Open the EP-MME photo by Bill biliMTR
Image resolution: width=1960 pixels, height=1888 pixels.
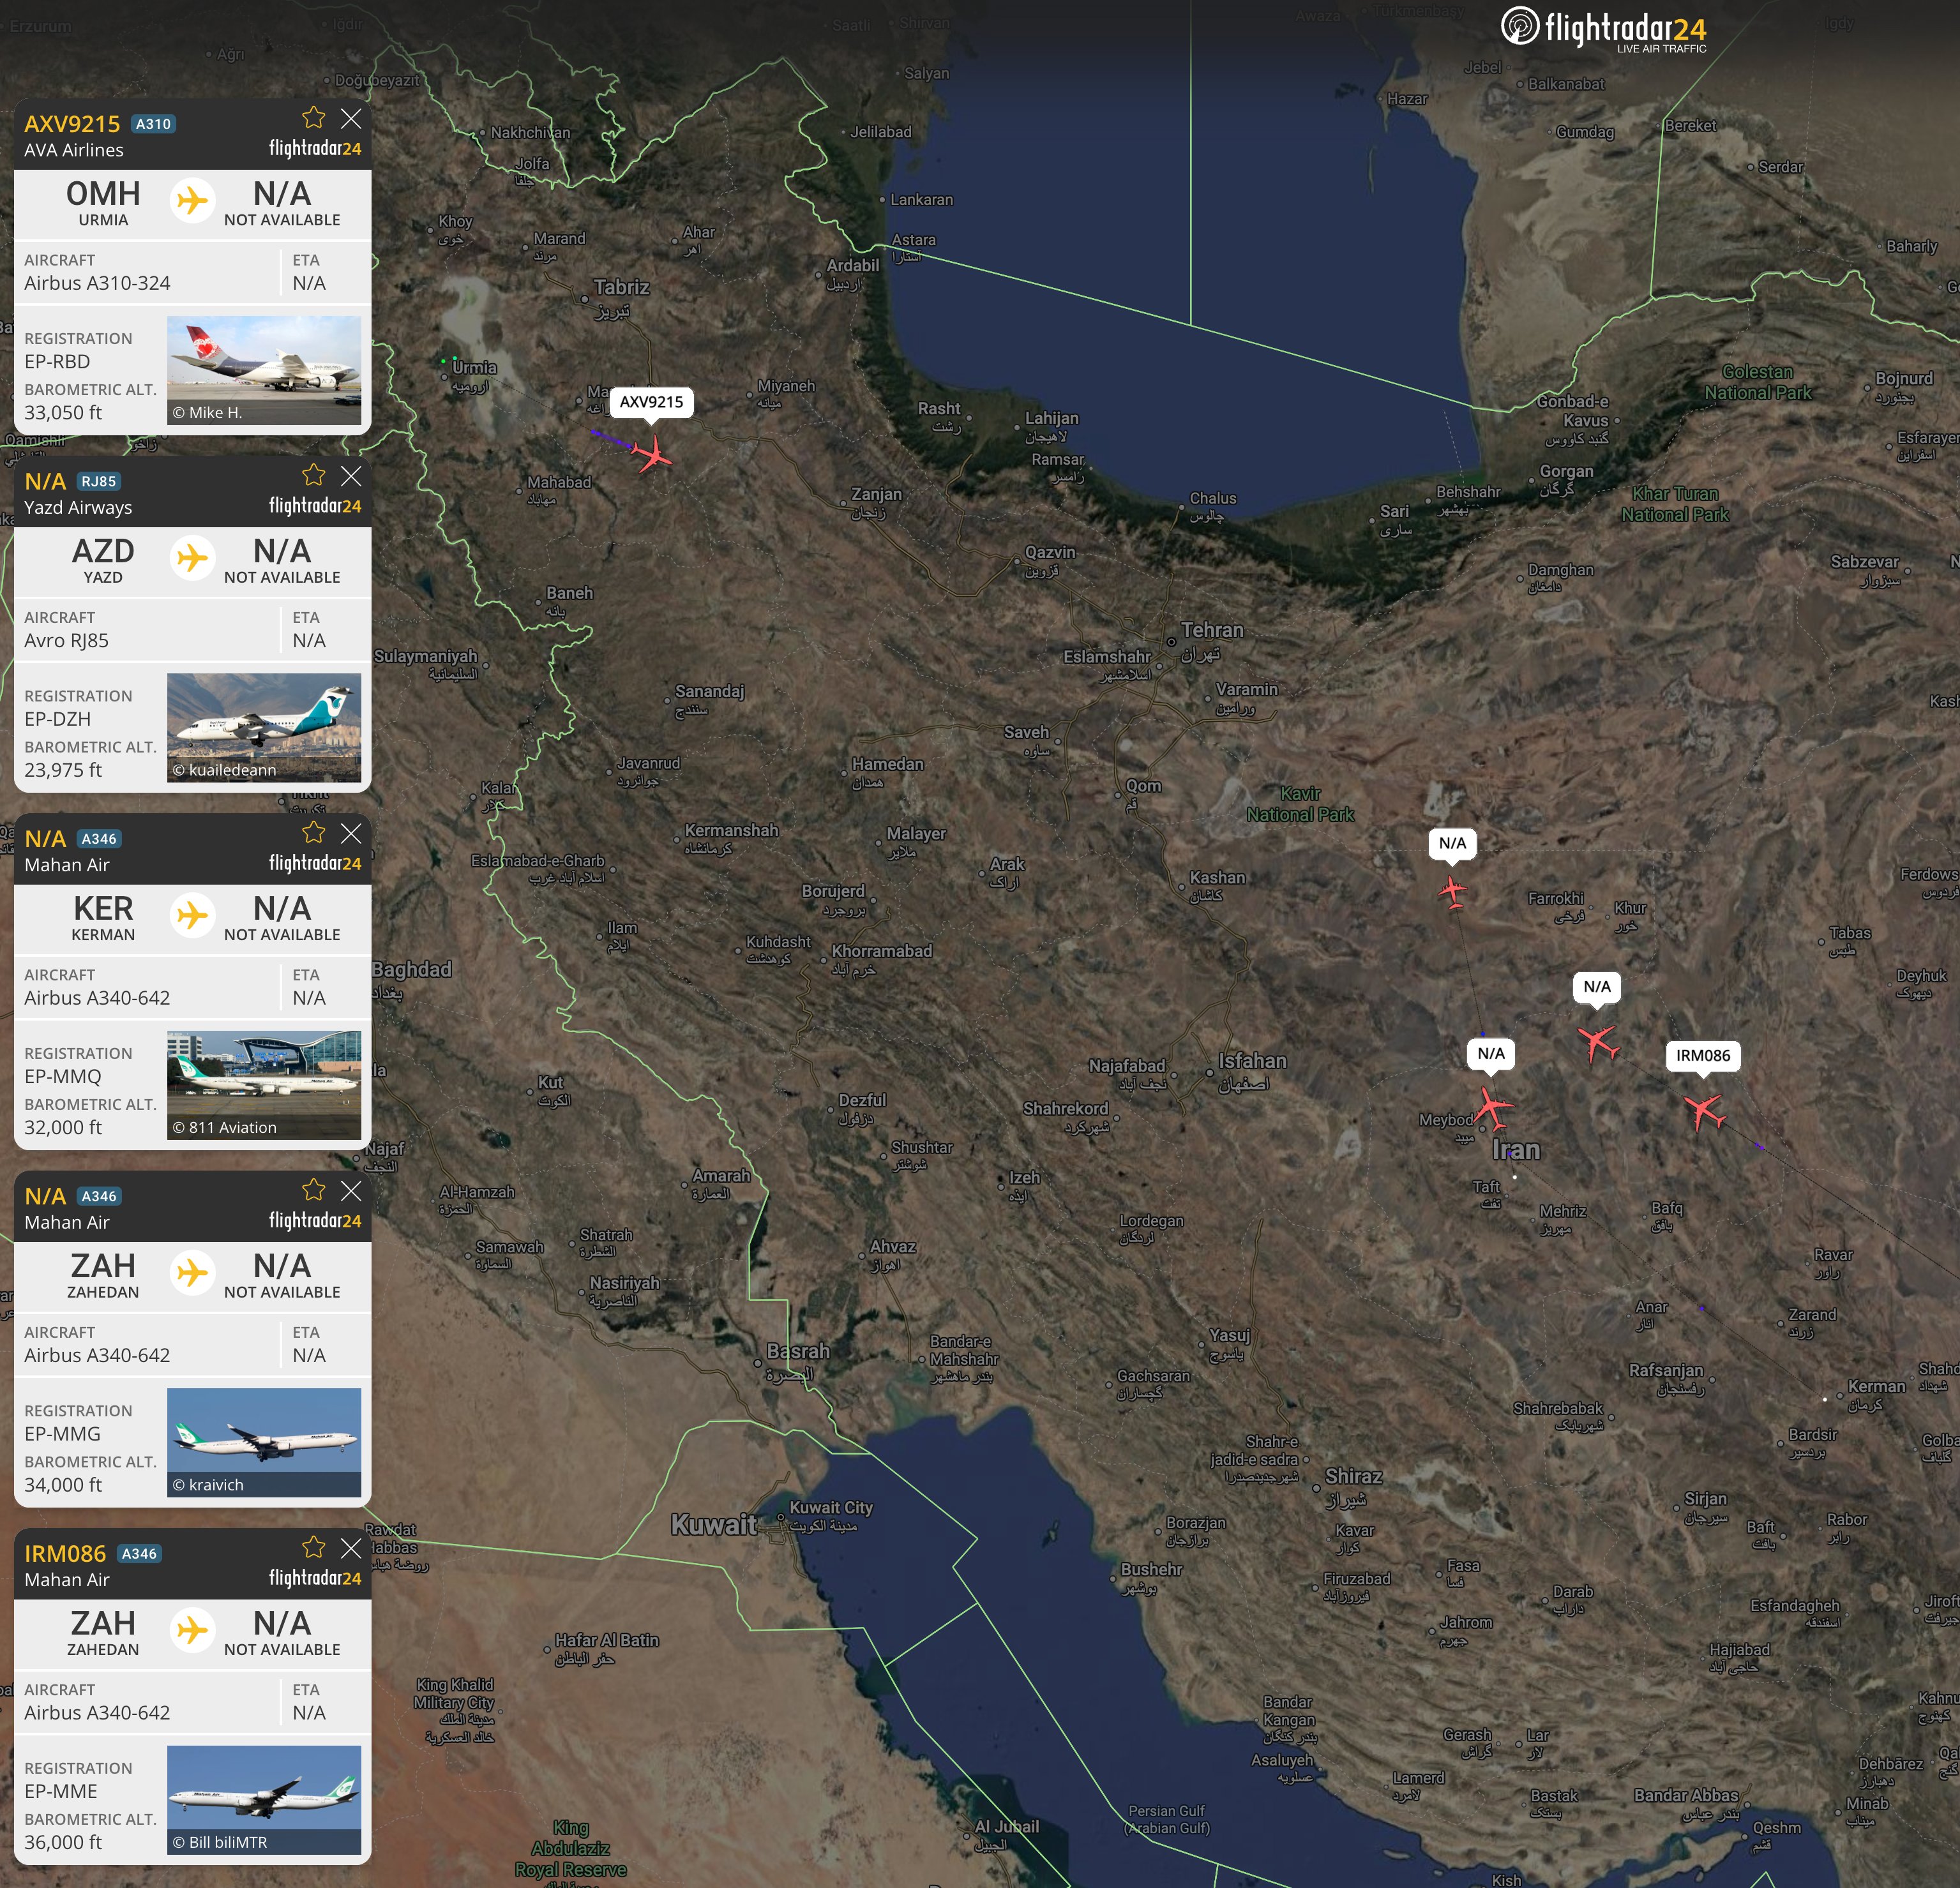pos(264,1800)
